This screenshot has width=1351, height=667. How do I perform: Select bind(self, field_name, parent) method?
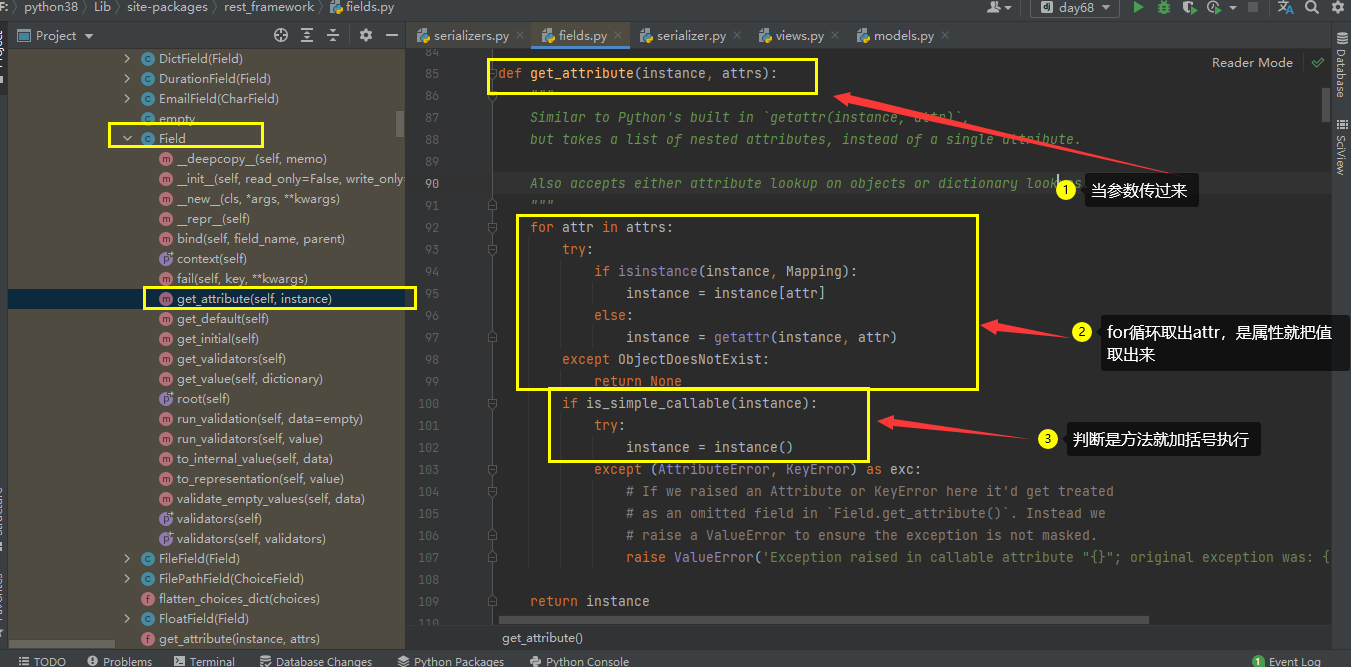point(260,239)
